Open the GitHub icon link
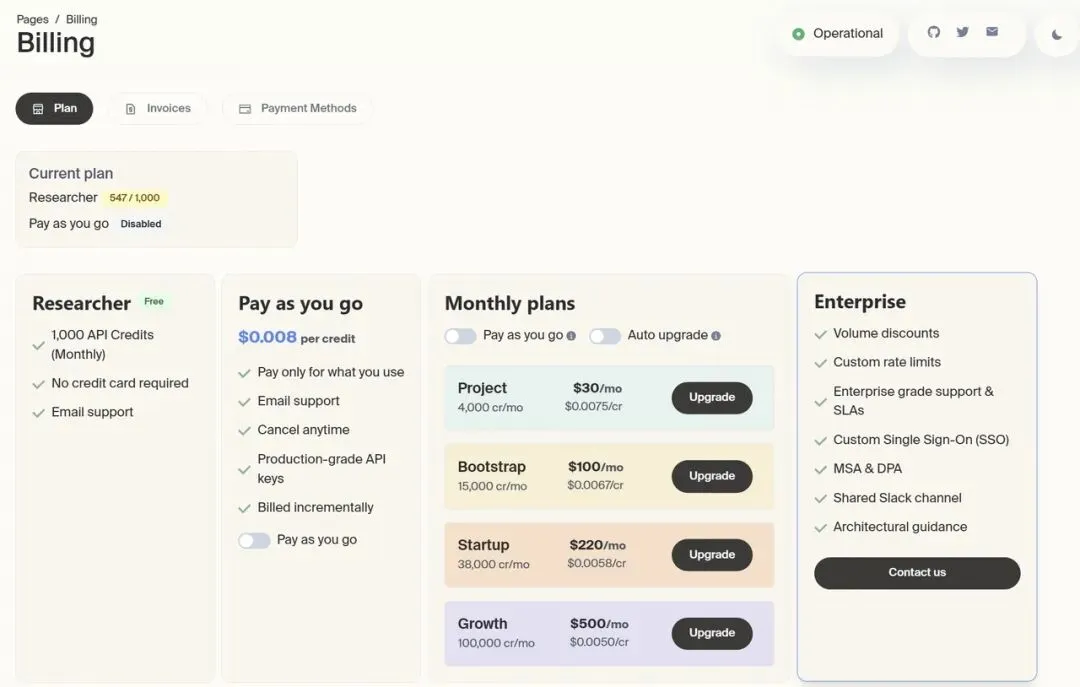 933,32
